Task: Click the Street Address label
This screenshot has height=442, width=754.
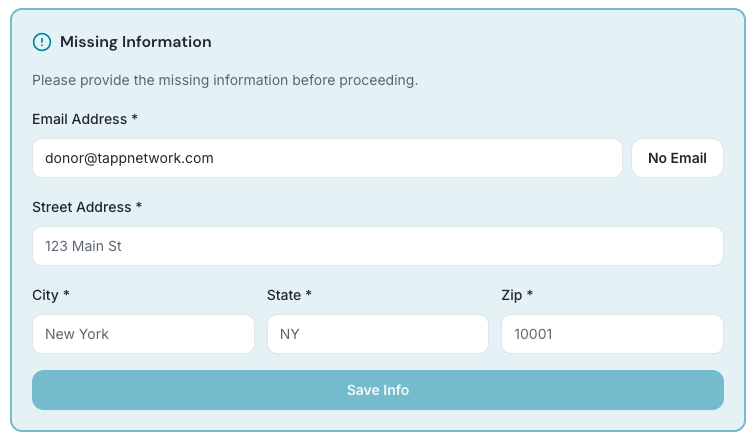Action: pyautogui.click(x=82, y=207)
